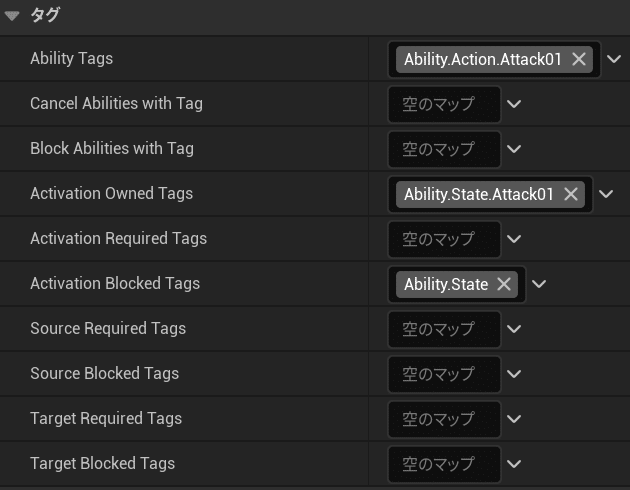This screenshot has height=490, width=630.
Task: Remove the Ability.Action.Attack01 tag
Action: pos(579,59)
